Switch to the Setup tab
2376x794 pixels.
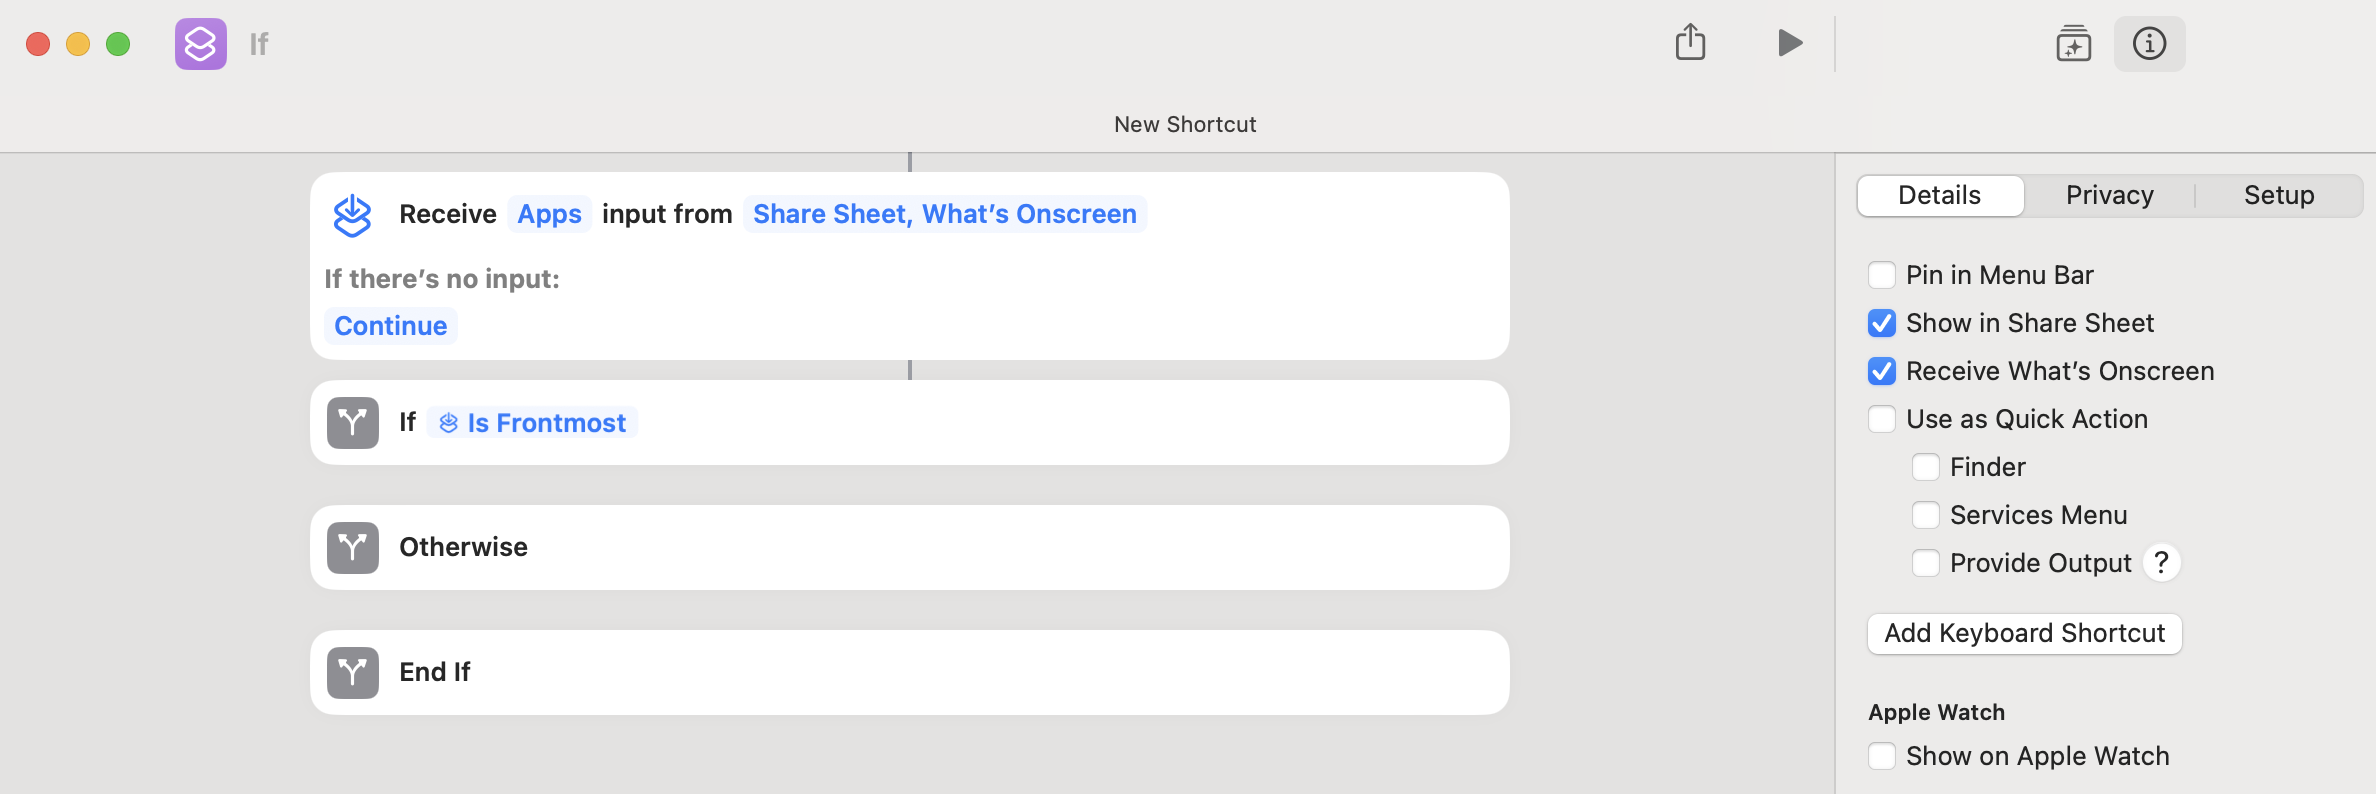(x=2278, y=195)
